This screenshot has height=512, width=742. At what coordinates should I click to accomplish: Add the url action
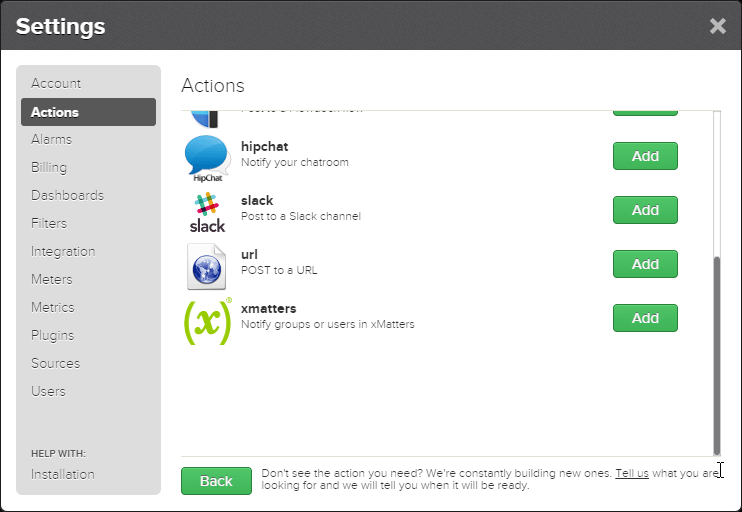(645, 264)
